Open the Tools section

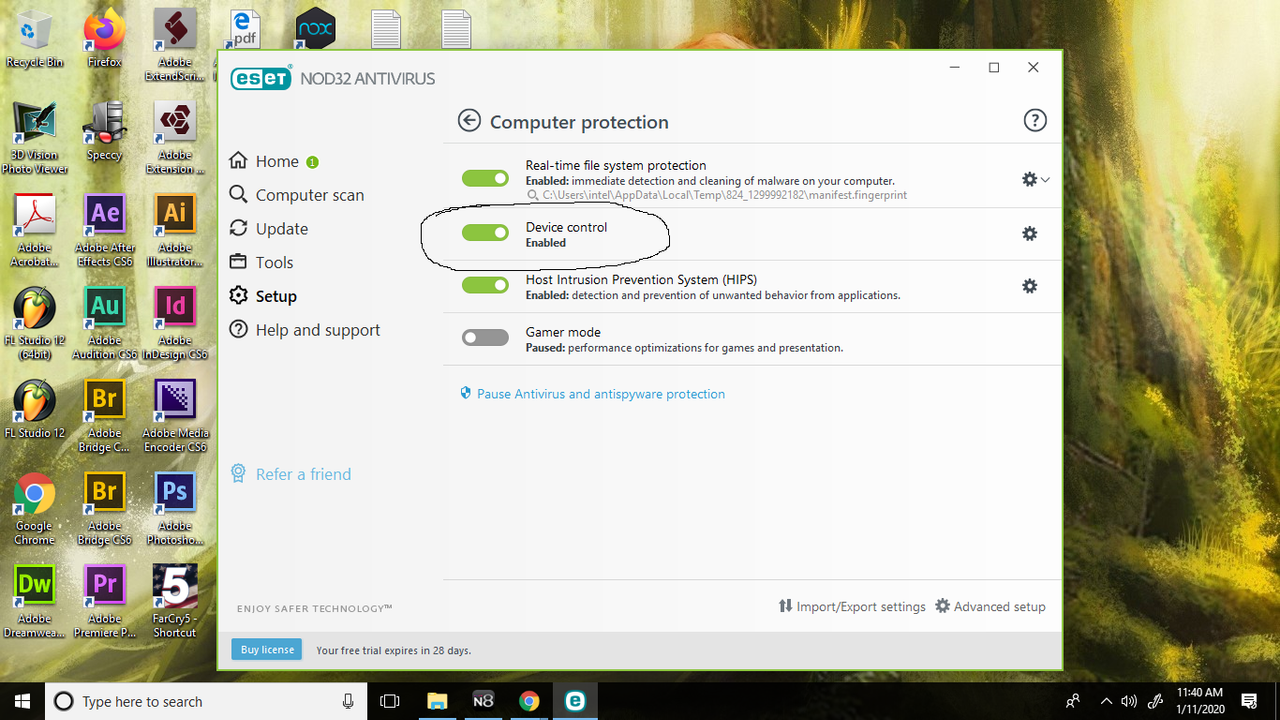coord(261,262)
